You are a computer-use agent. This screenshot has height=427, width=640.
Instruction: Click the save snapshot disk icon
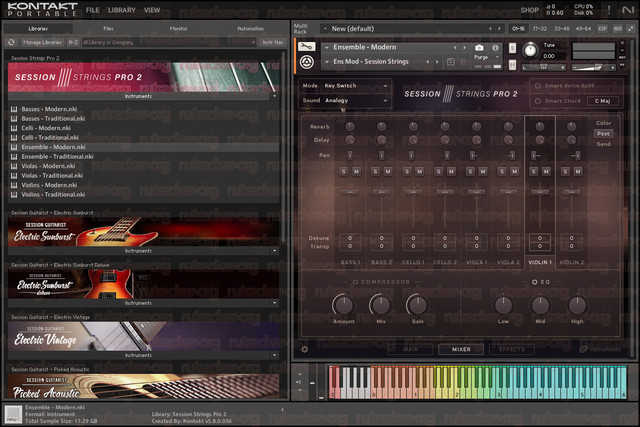pos(451,62)
